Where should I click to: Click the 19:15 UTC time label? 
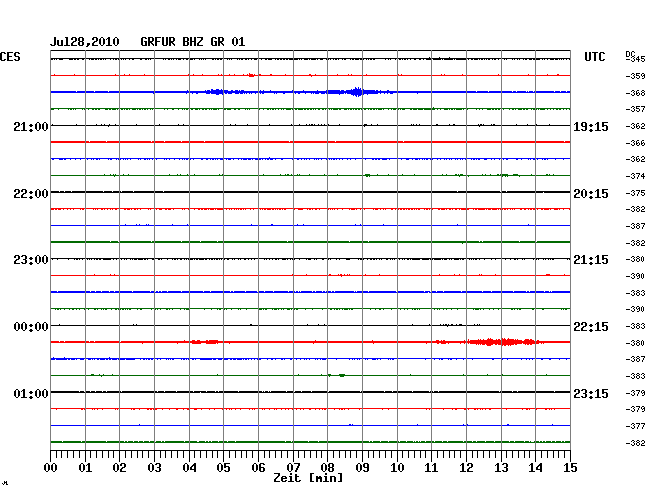pyautogui.click(x=591, y=126)
